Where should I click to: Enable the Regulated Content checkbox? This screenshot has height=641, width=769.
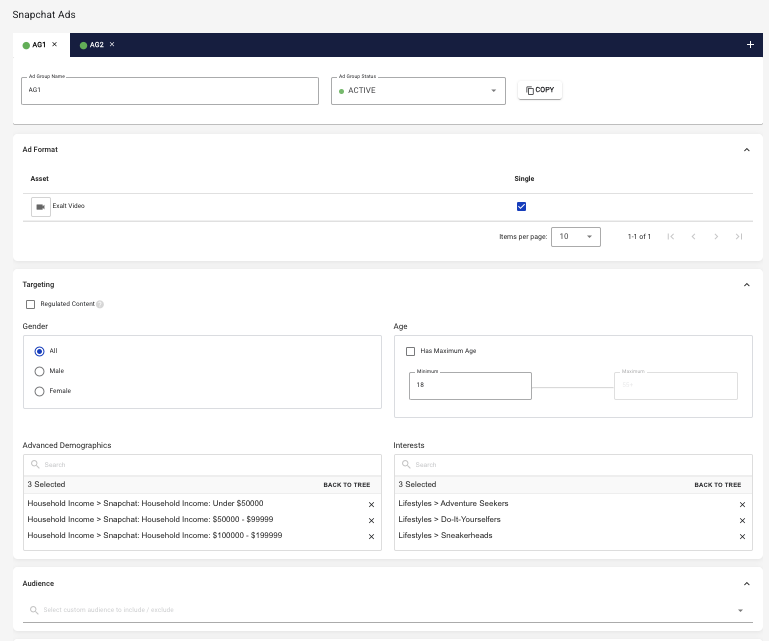(30, 304)
